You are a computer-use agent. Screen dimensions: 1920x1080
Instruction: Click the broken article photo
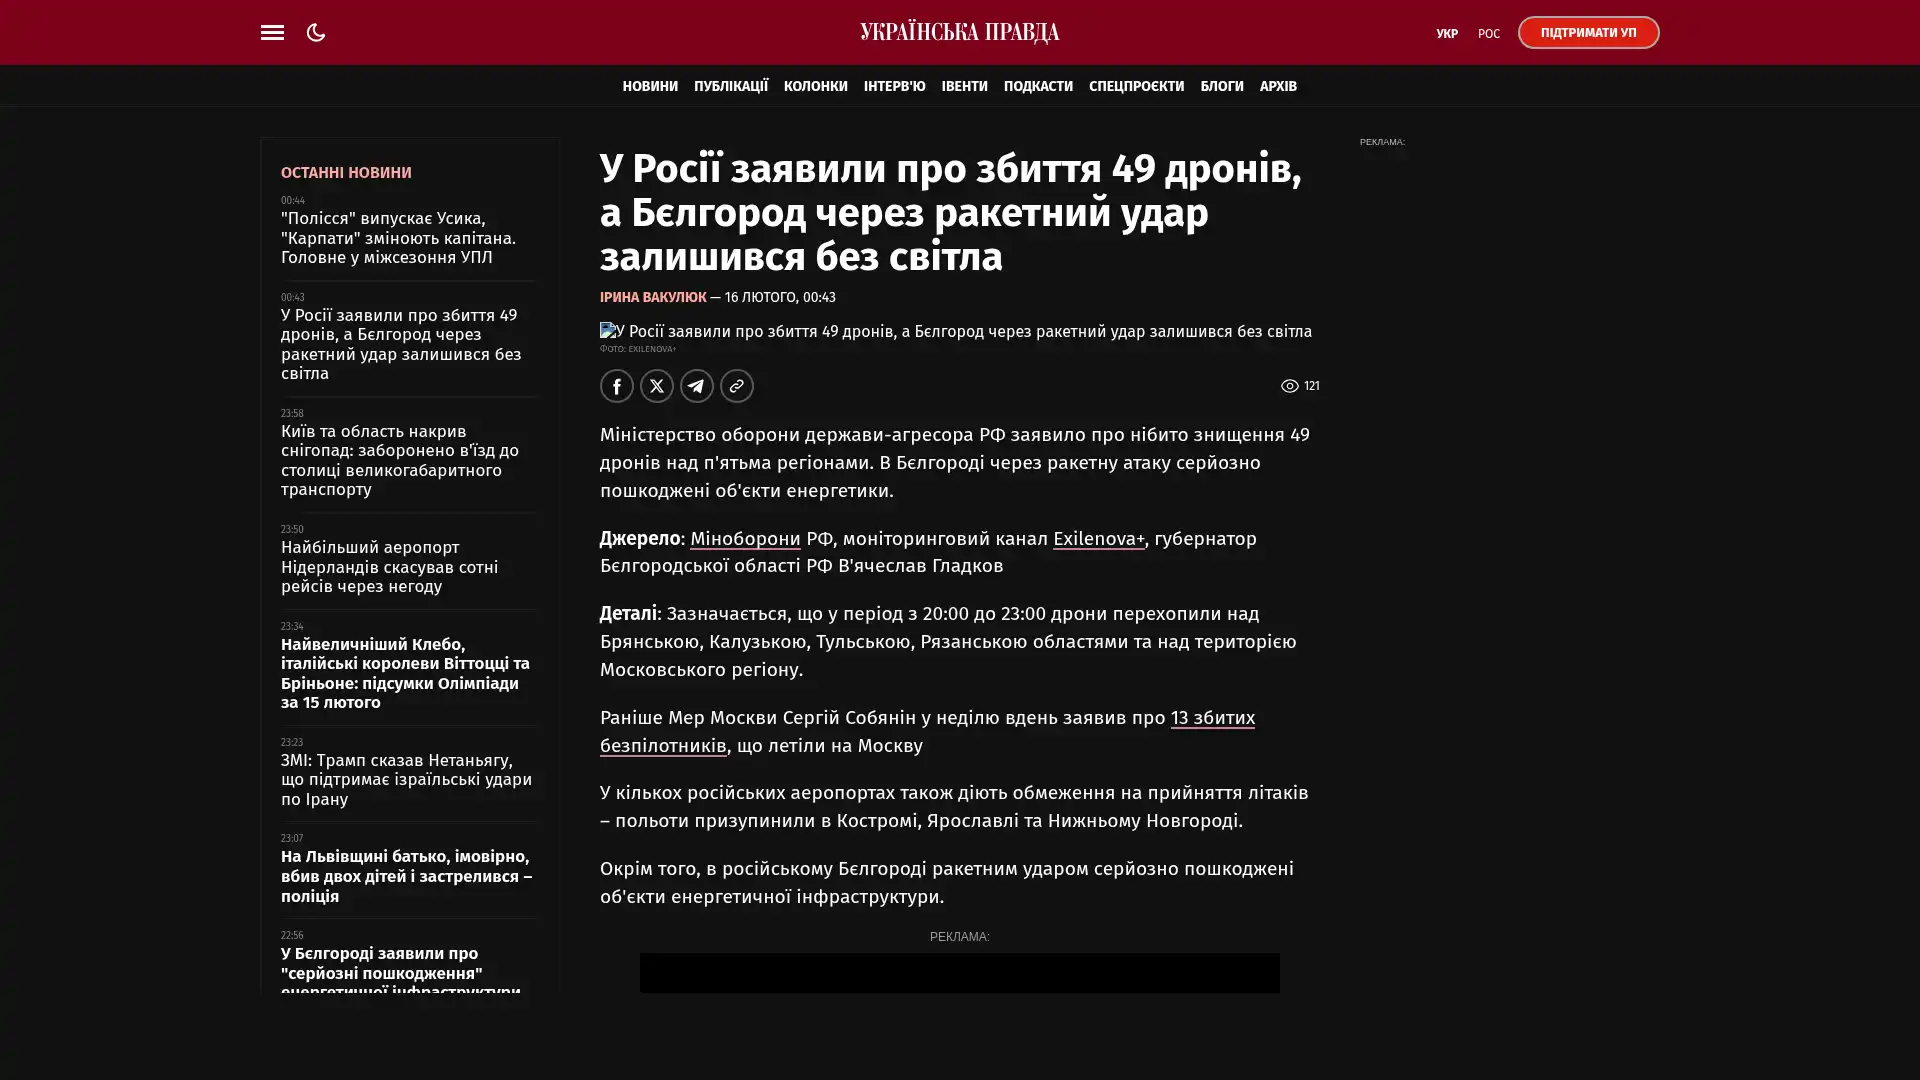click(956, 331)
